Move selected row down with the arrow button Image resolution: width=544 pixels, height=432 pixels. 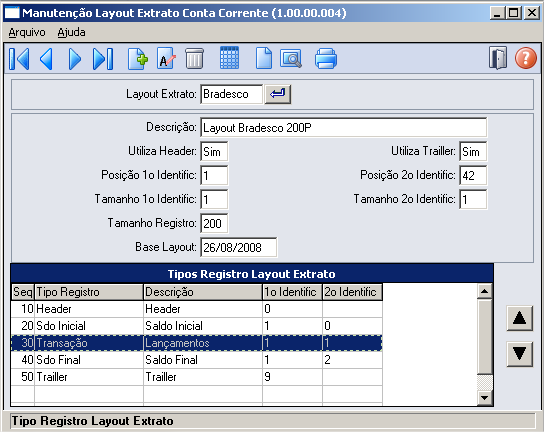(519, 354)
